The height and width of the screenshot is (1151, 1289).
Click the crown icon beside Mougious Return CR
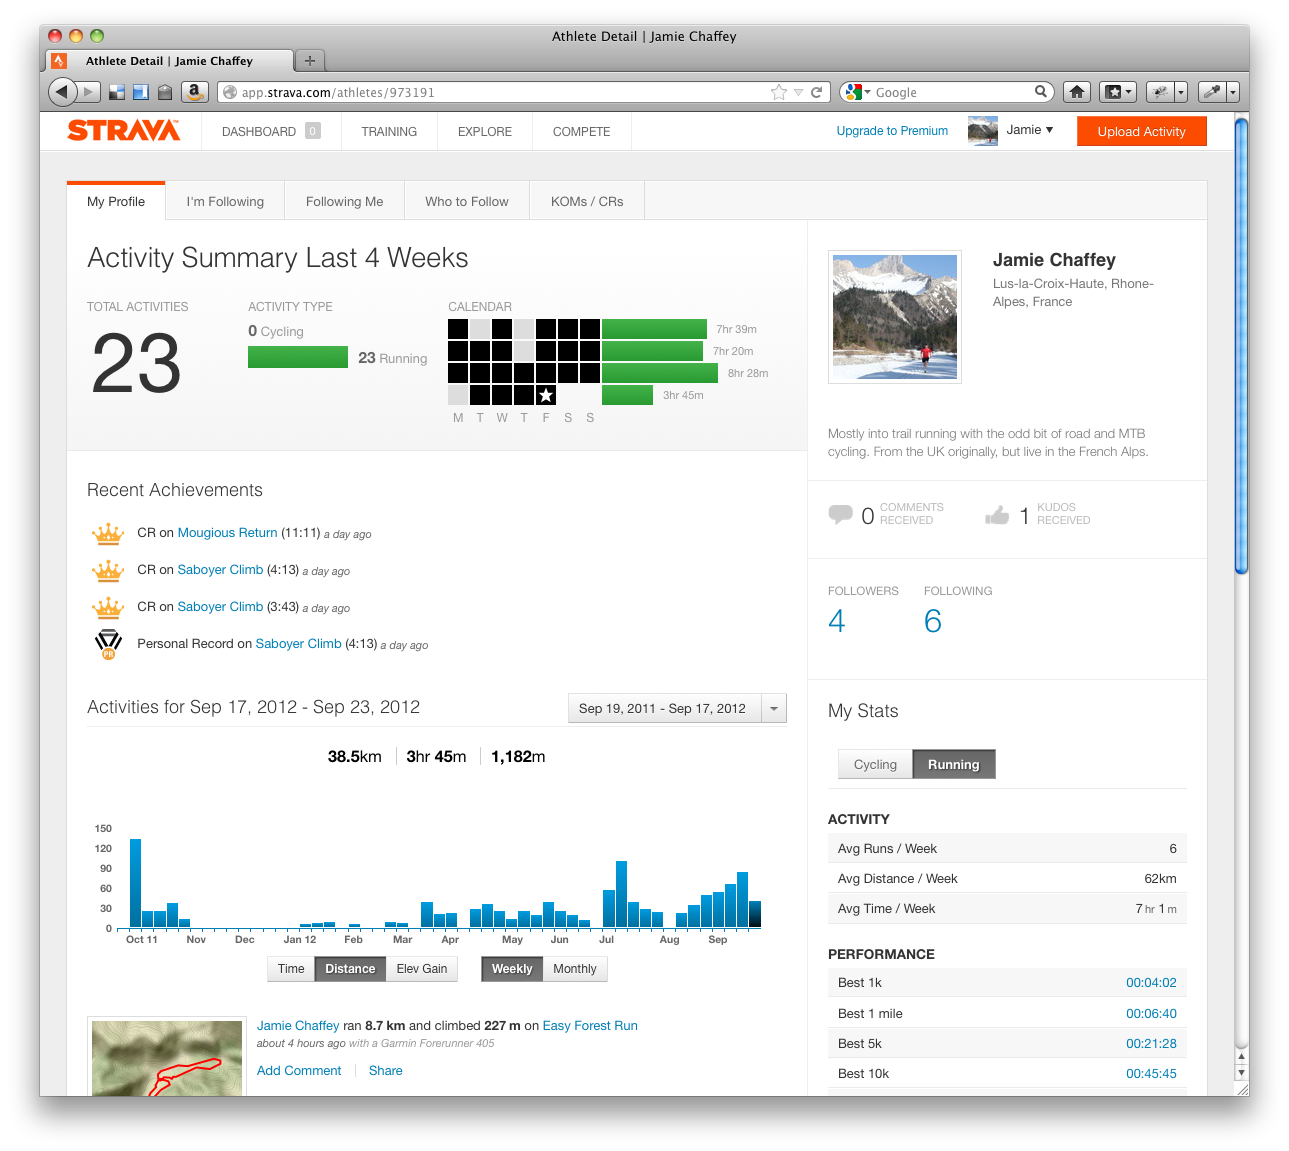pos(108,533)
